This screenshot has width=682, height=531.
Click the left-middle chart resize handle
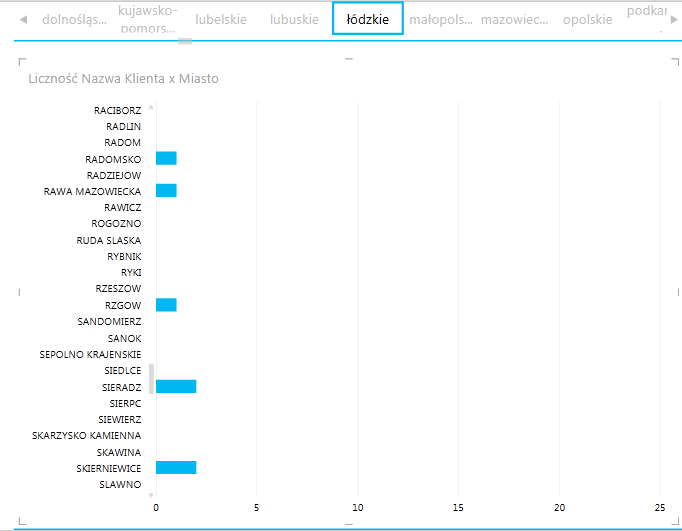pos(21,292)
